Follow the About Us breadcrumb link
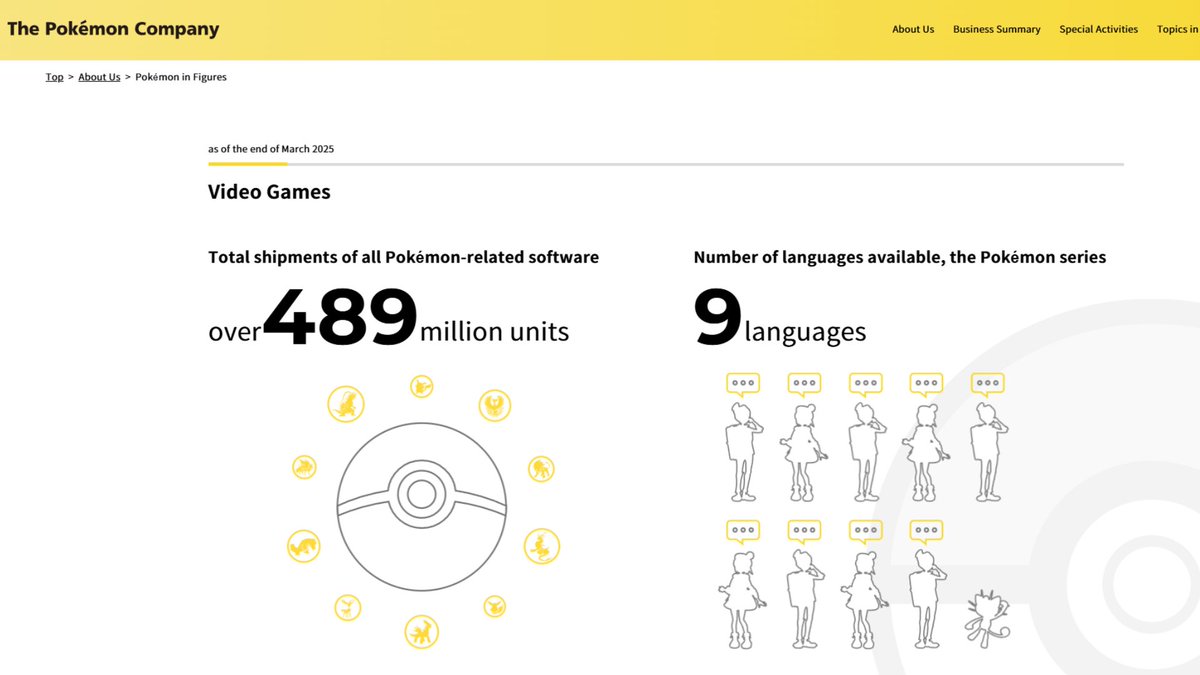The height and width of the screenshot is (675, 1200). coord(99,77)
